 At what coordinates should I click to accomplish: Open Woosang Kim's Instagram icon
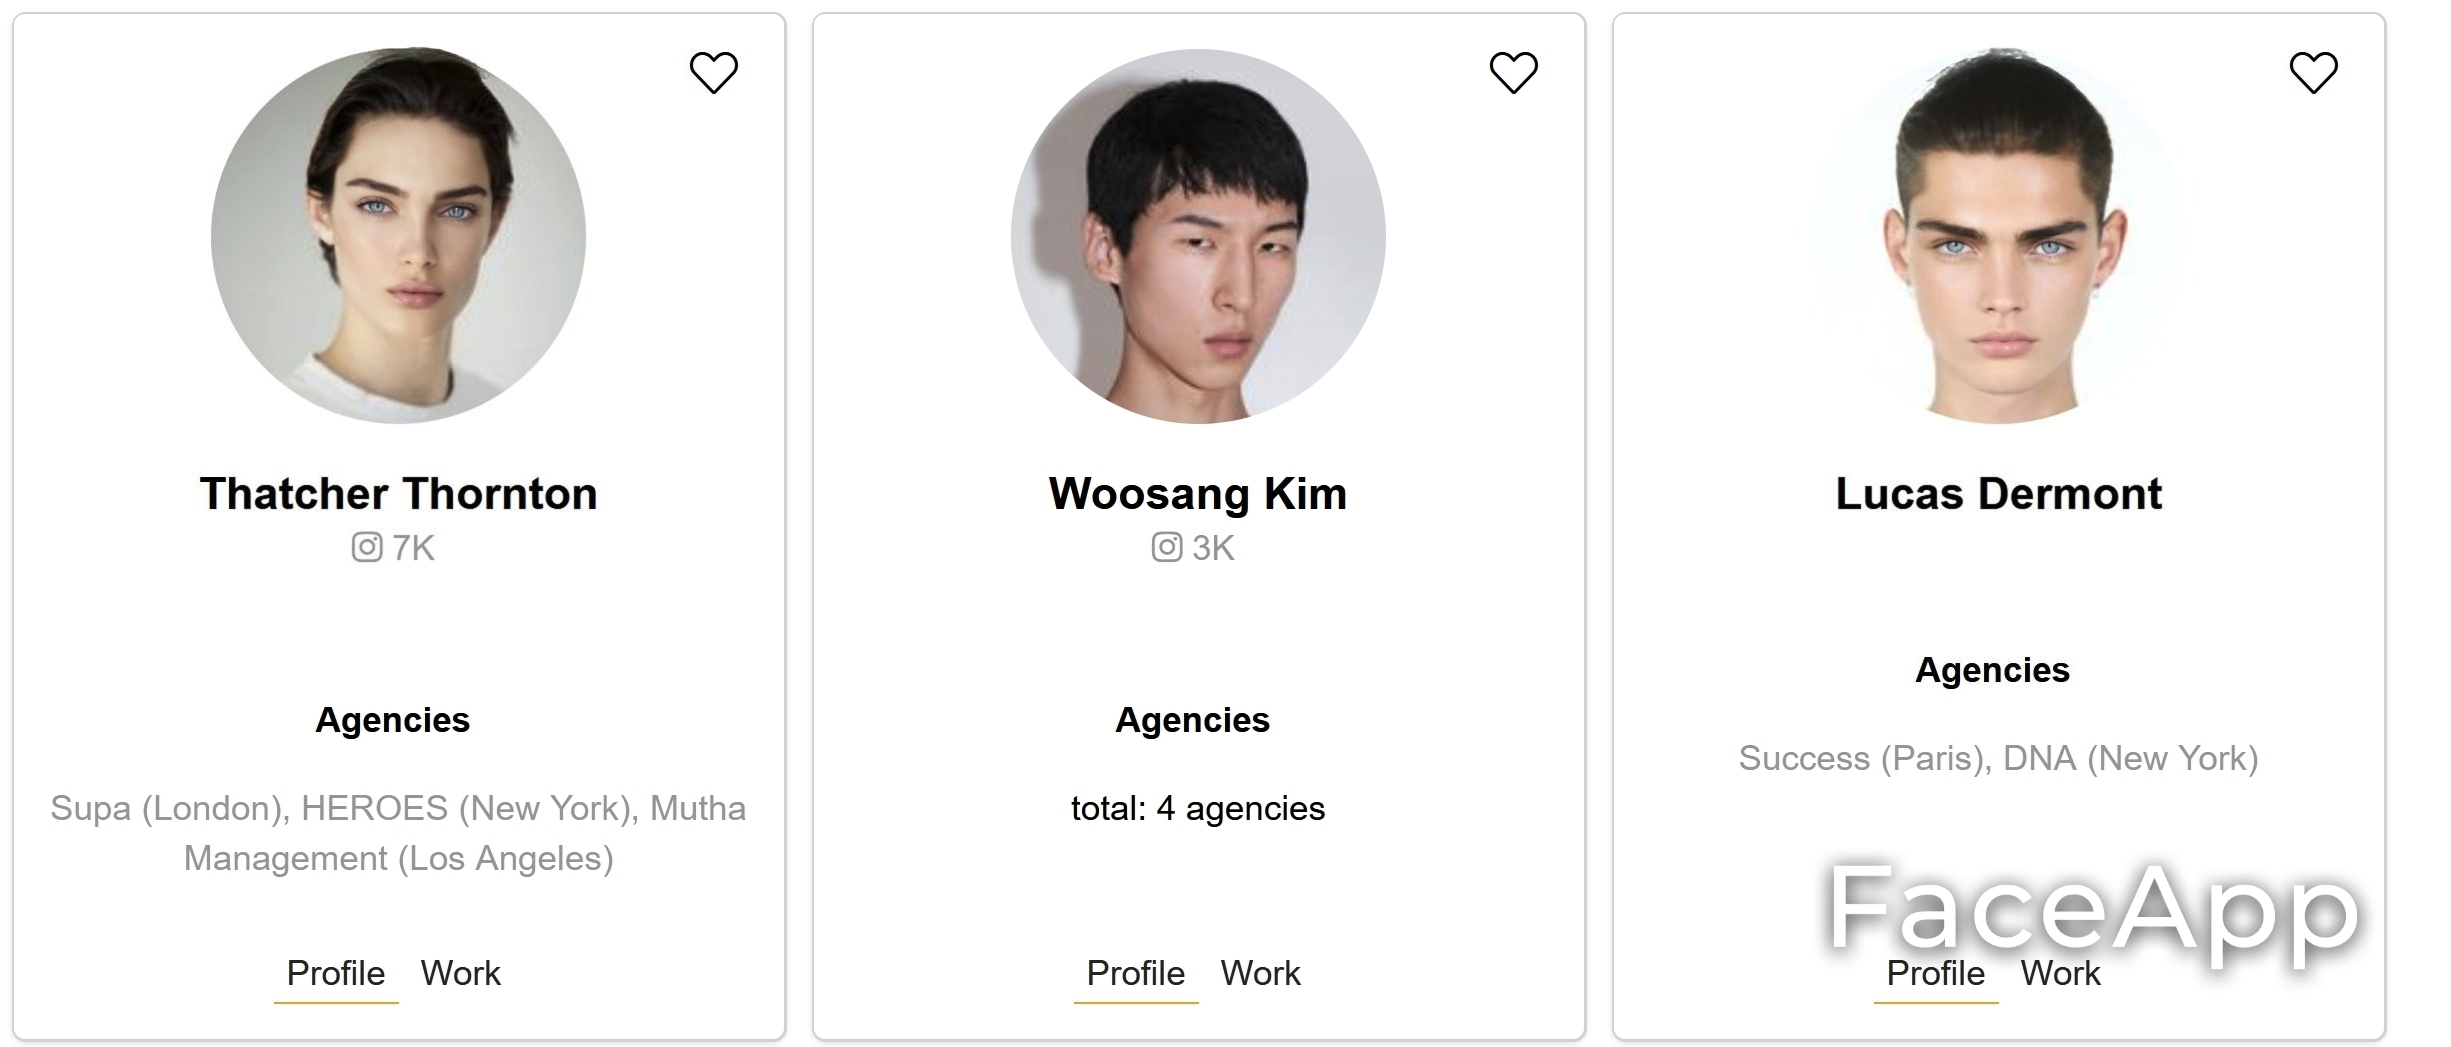pyautogui.click(x=1167, y=547)
